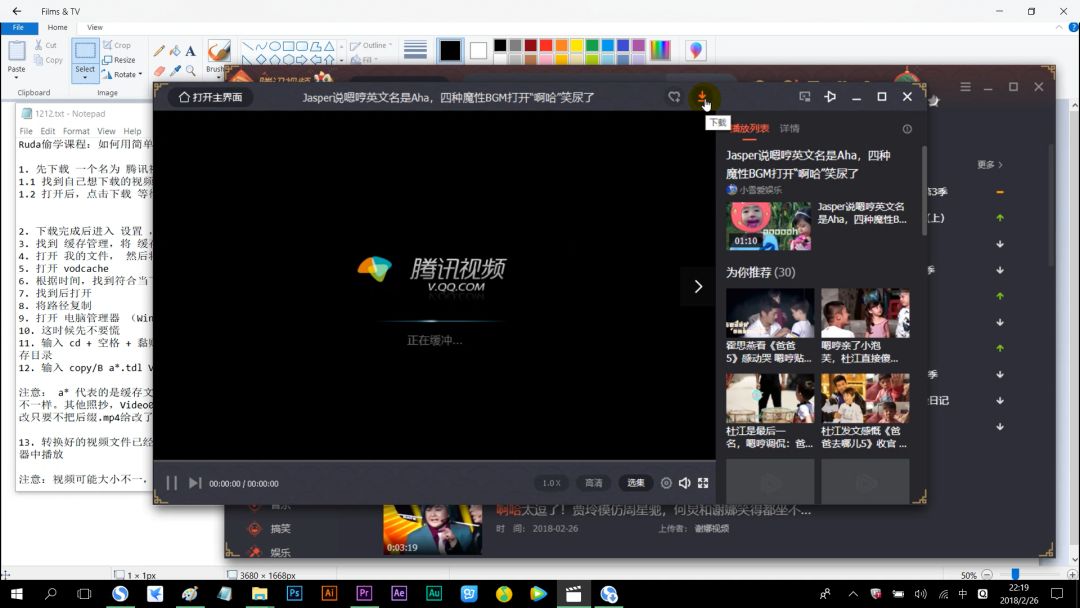
Task: Open Paint 3D balloon icon
Action: [x=696, y=50]
